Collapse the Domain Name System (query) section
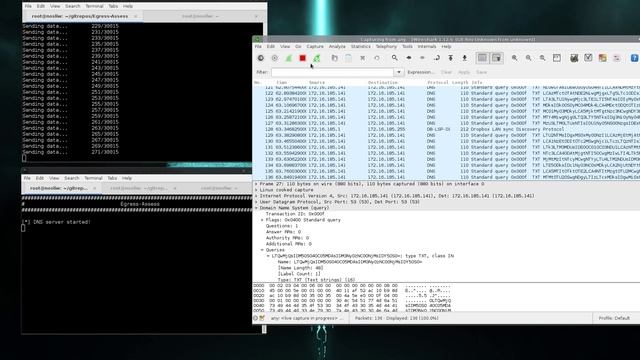The image size is (640, 360). [x=256, y=208]
